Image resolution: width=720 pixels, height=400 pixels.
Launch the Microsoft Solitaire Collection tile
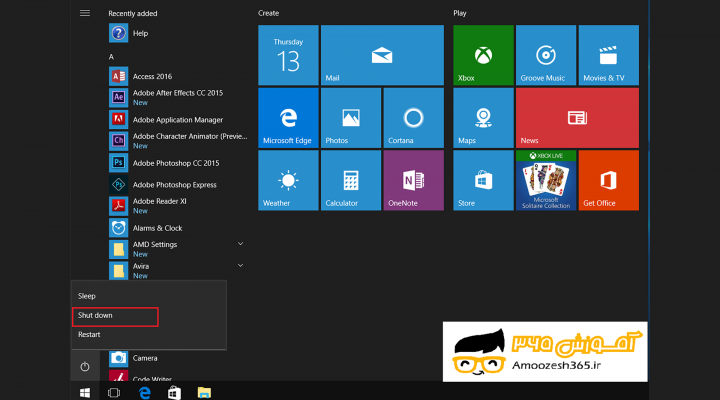(546, 180)
